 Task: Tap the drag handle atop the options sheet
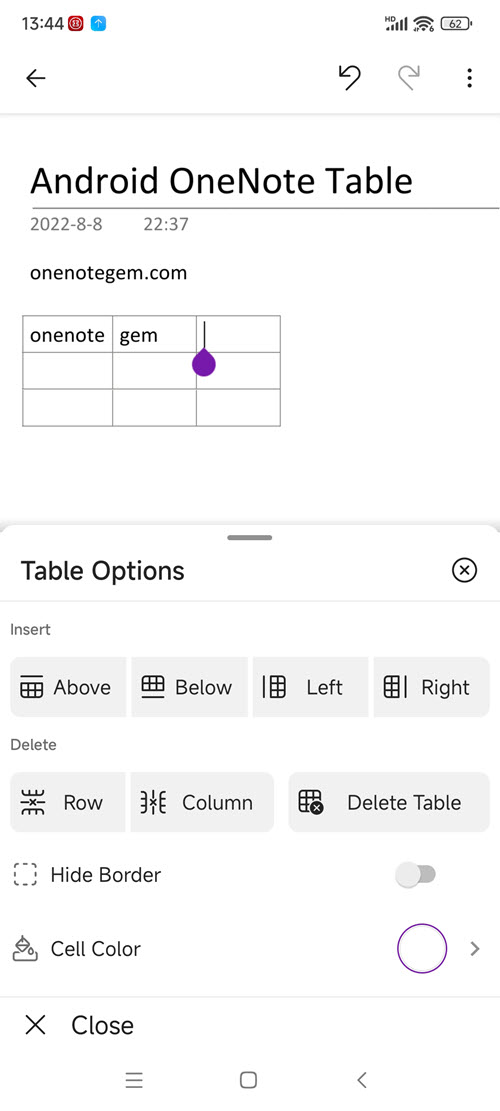250,538
